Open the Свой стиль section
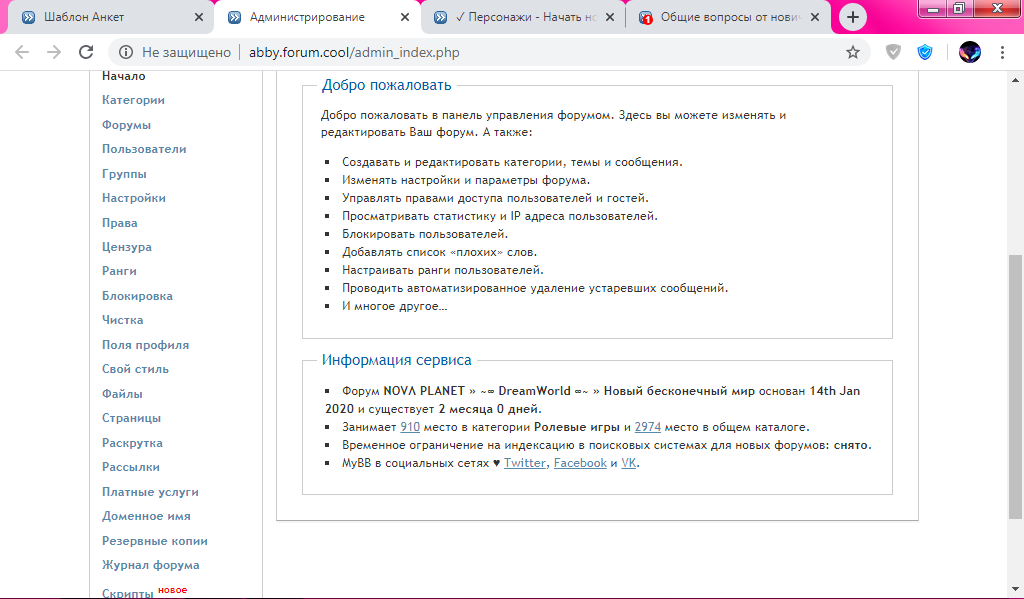This screenshot has width=1024, height=599. 135,369
